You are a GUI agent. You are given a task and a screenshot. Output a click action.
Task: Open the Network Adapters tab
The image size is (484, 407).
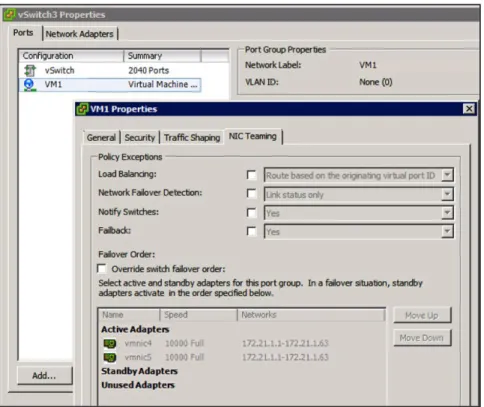click(80, 34)
